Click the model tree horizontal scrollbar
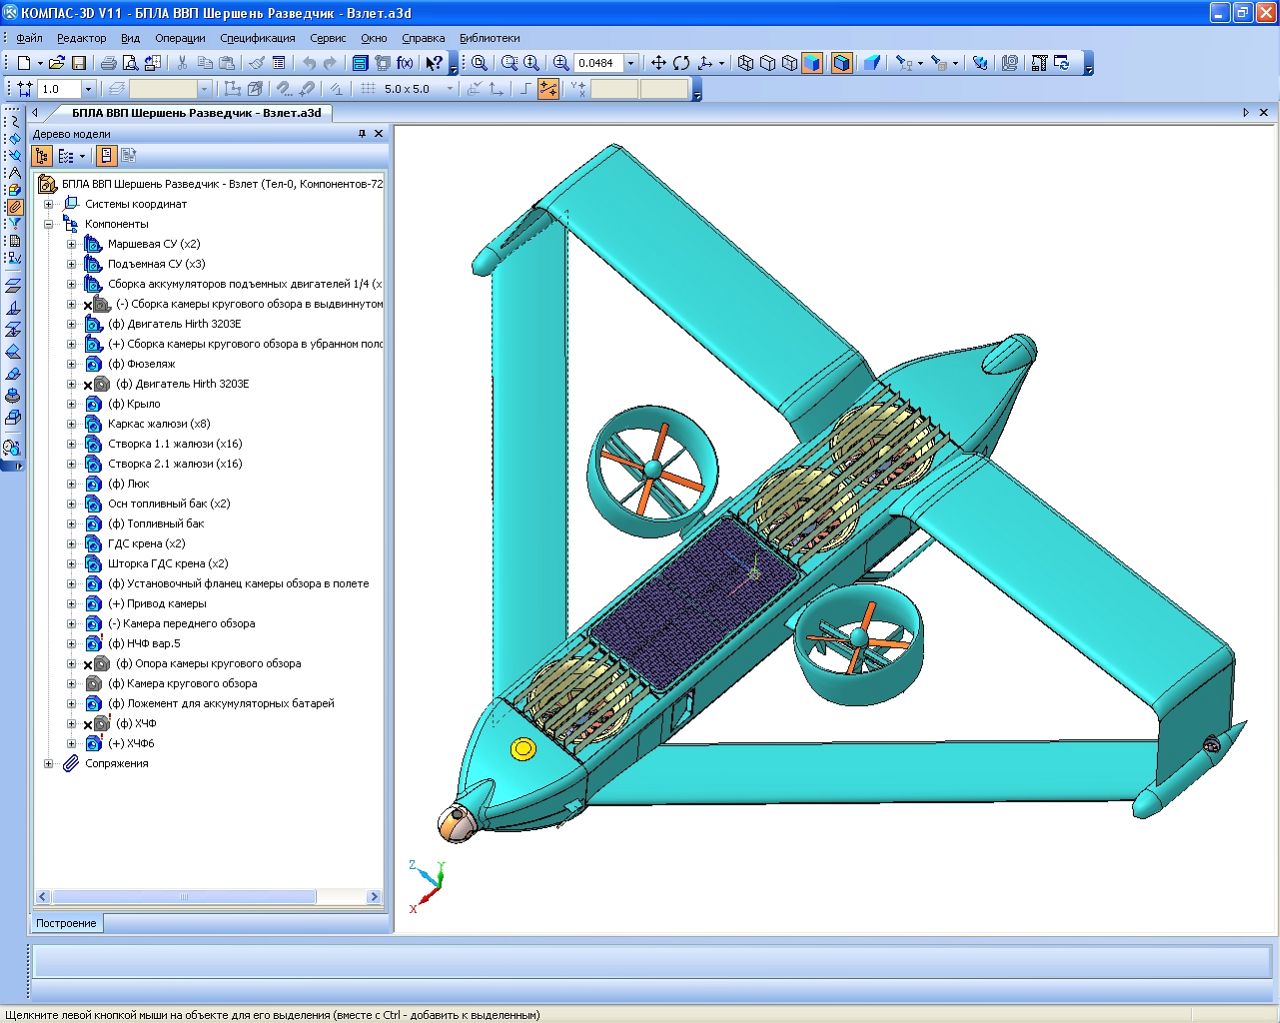The width and height of the screenshot is (1280, 1023). (x=184, y=897)
